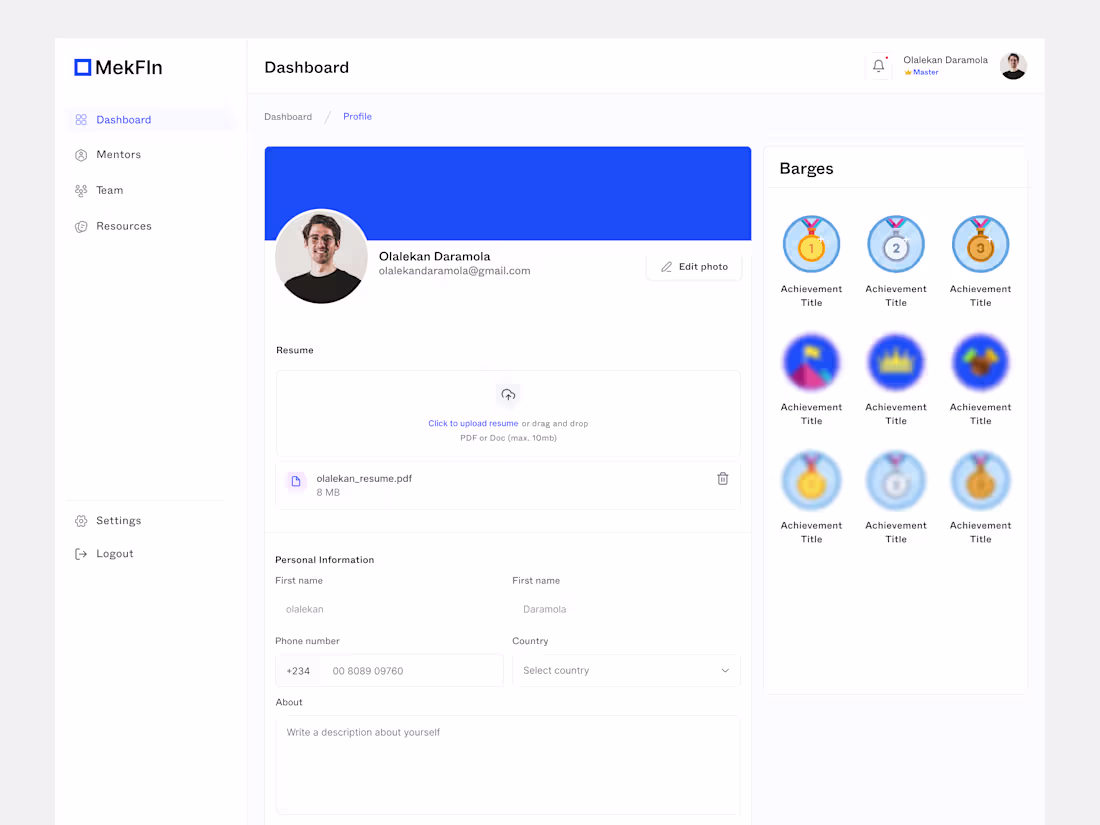The image size is (1100, 825).
Task: Expand the country chevron arrow
Action: tap(725, 670)
